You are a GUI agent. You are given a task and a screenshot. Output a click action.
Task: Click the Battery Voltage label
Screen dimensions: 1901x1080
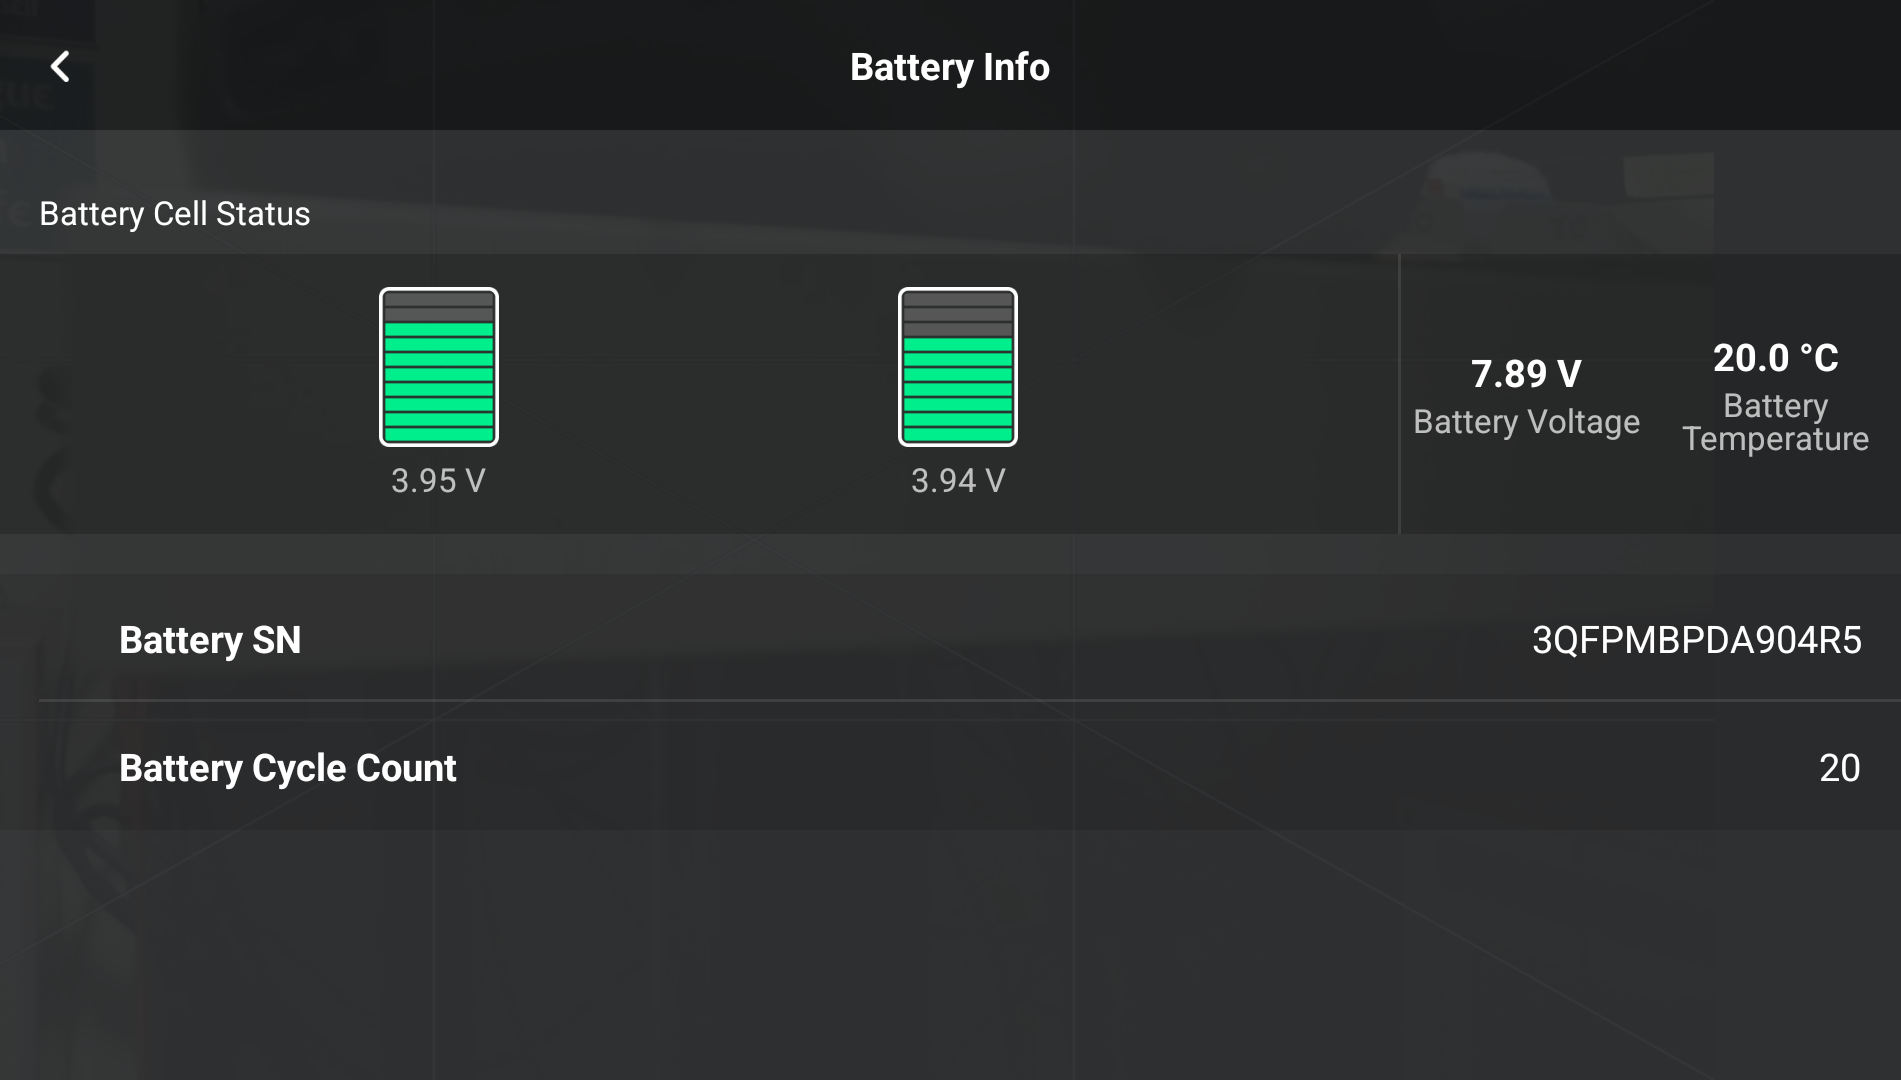1526,422
